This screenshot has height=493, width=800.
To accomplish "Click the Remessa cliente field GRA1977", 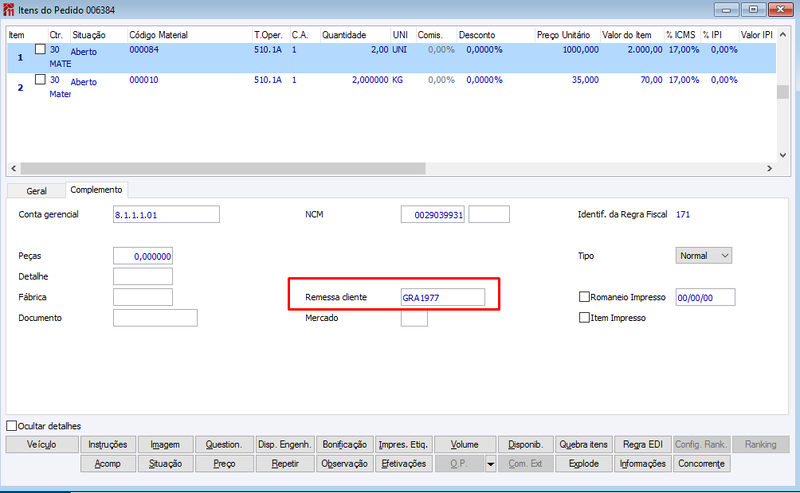I will click(x=443, y=297).
